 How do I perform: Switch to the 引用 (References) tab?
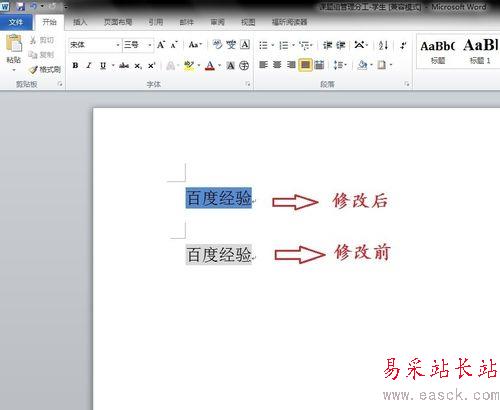156,22
